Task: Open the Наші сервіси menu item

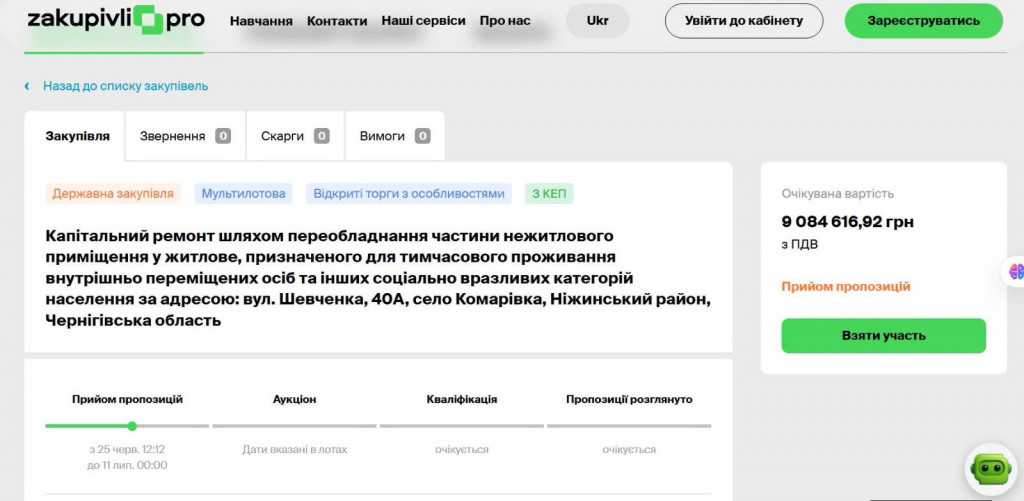Action: pyautogui.click(x=423, y=21)
